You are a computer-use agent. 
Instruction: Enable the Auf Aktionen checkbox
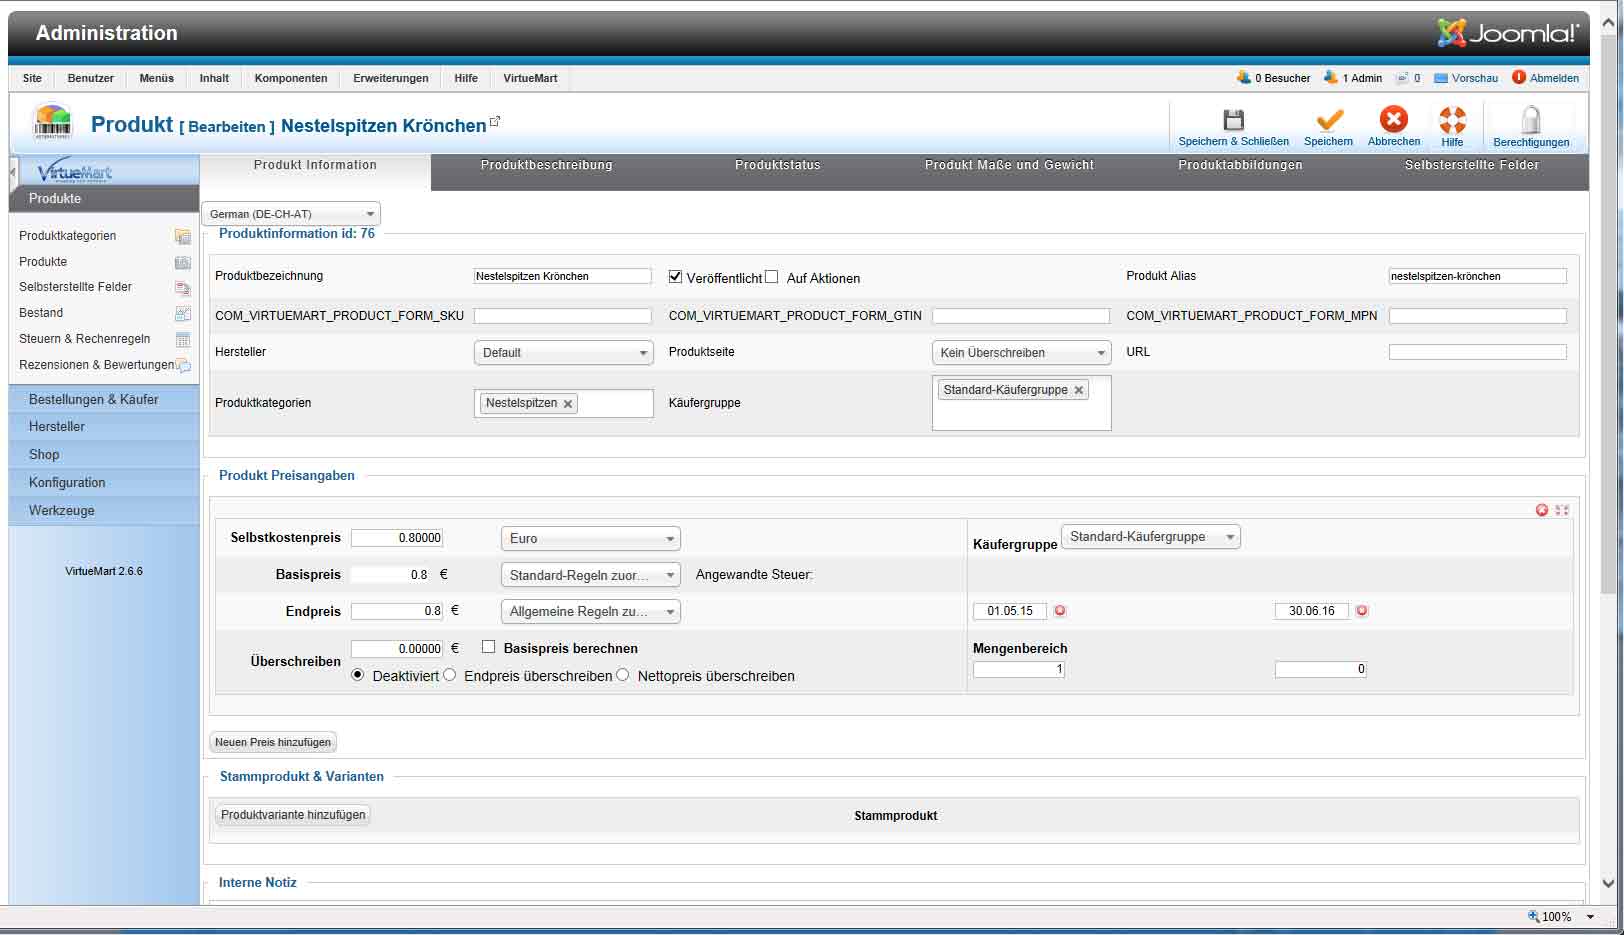pos(771,277)
